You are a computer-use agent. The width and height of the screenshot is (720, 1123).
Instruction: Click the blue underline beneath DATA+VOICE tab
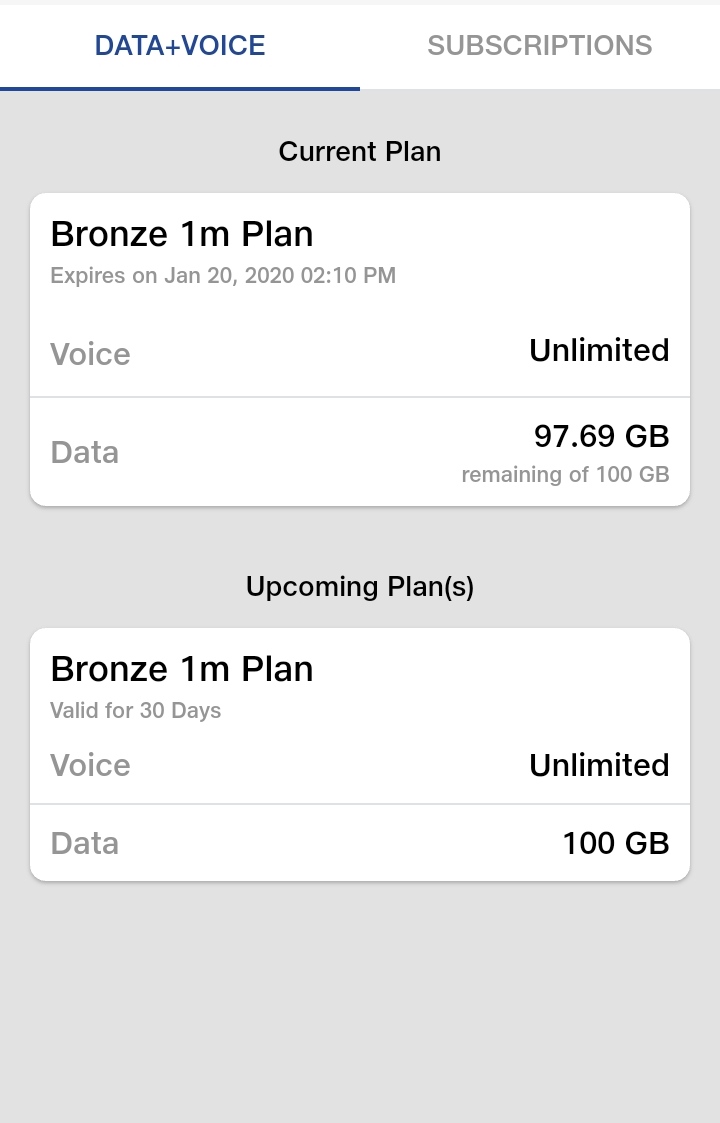(x=180, y=88)
